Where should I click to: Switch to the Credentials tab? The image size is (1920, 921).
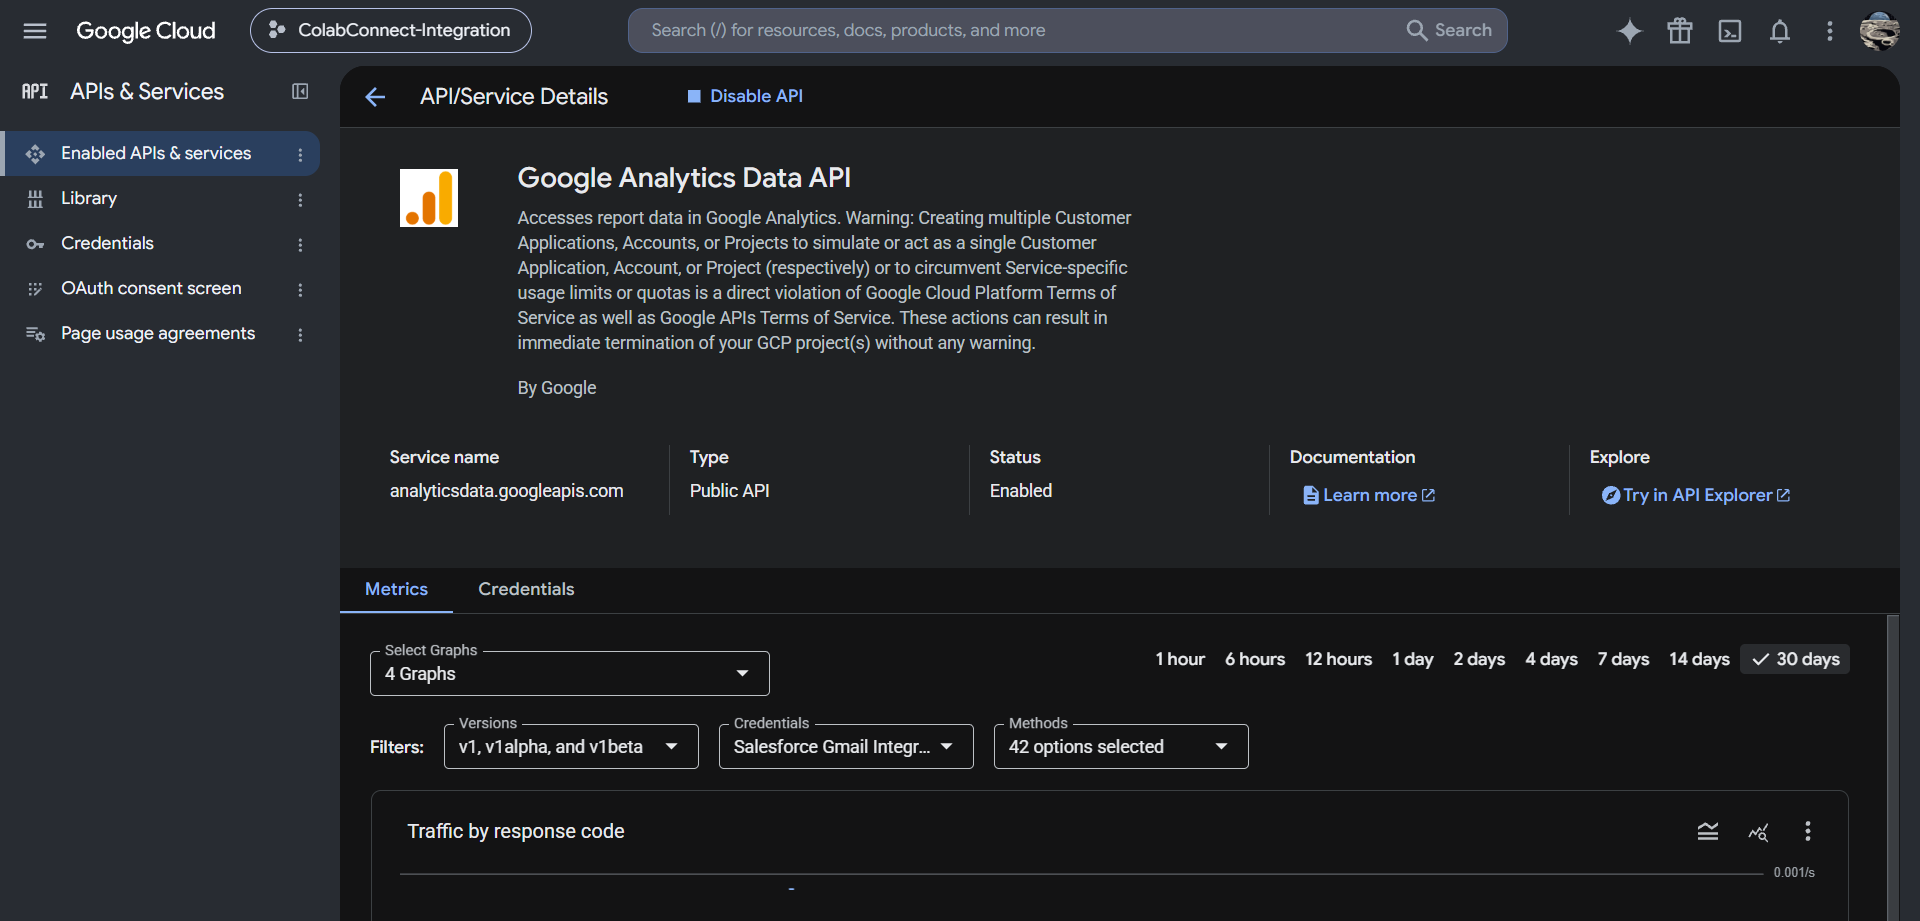526,589
